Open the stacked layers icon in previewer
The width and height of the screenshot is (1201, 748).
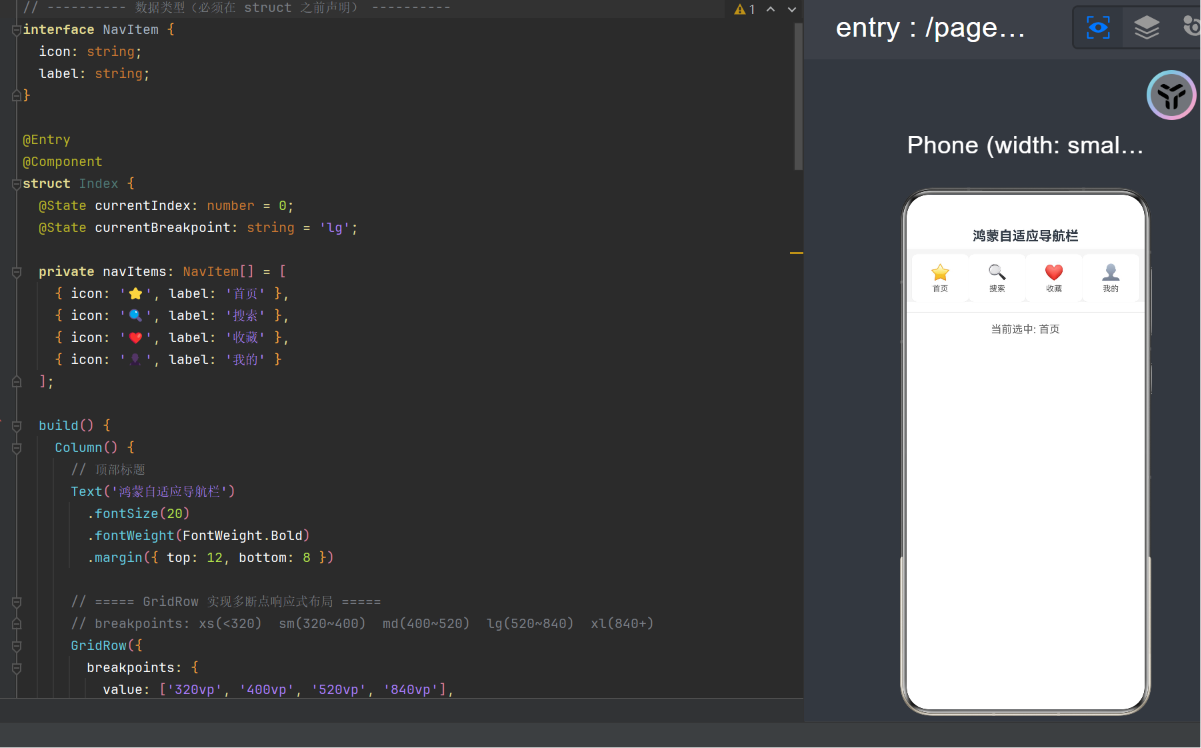(1147, 28)
